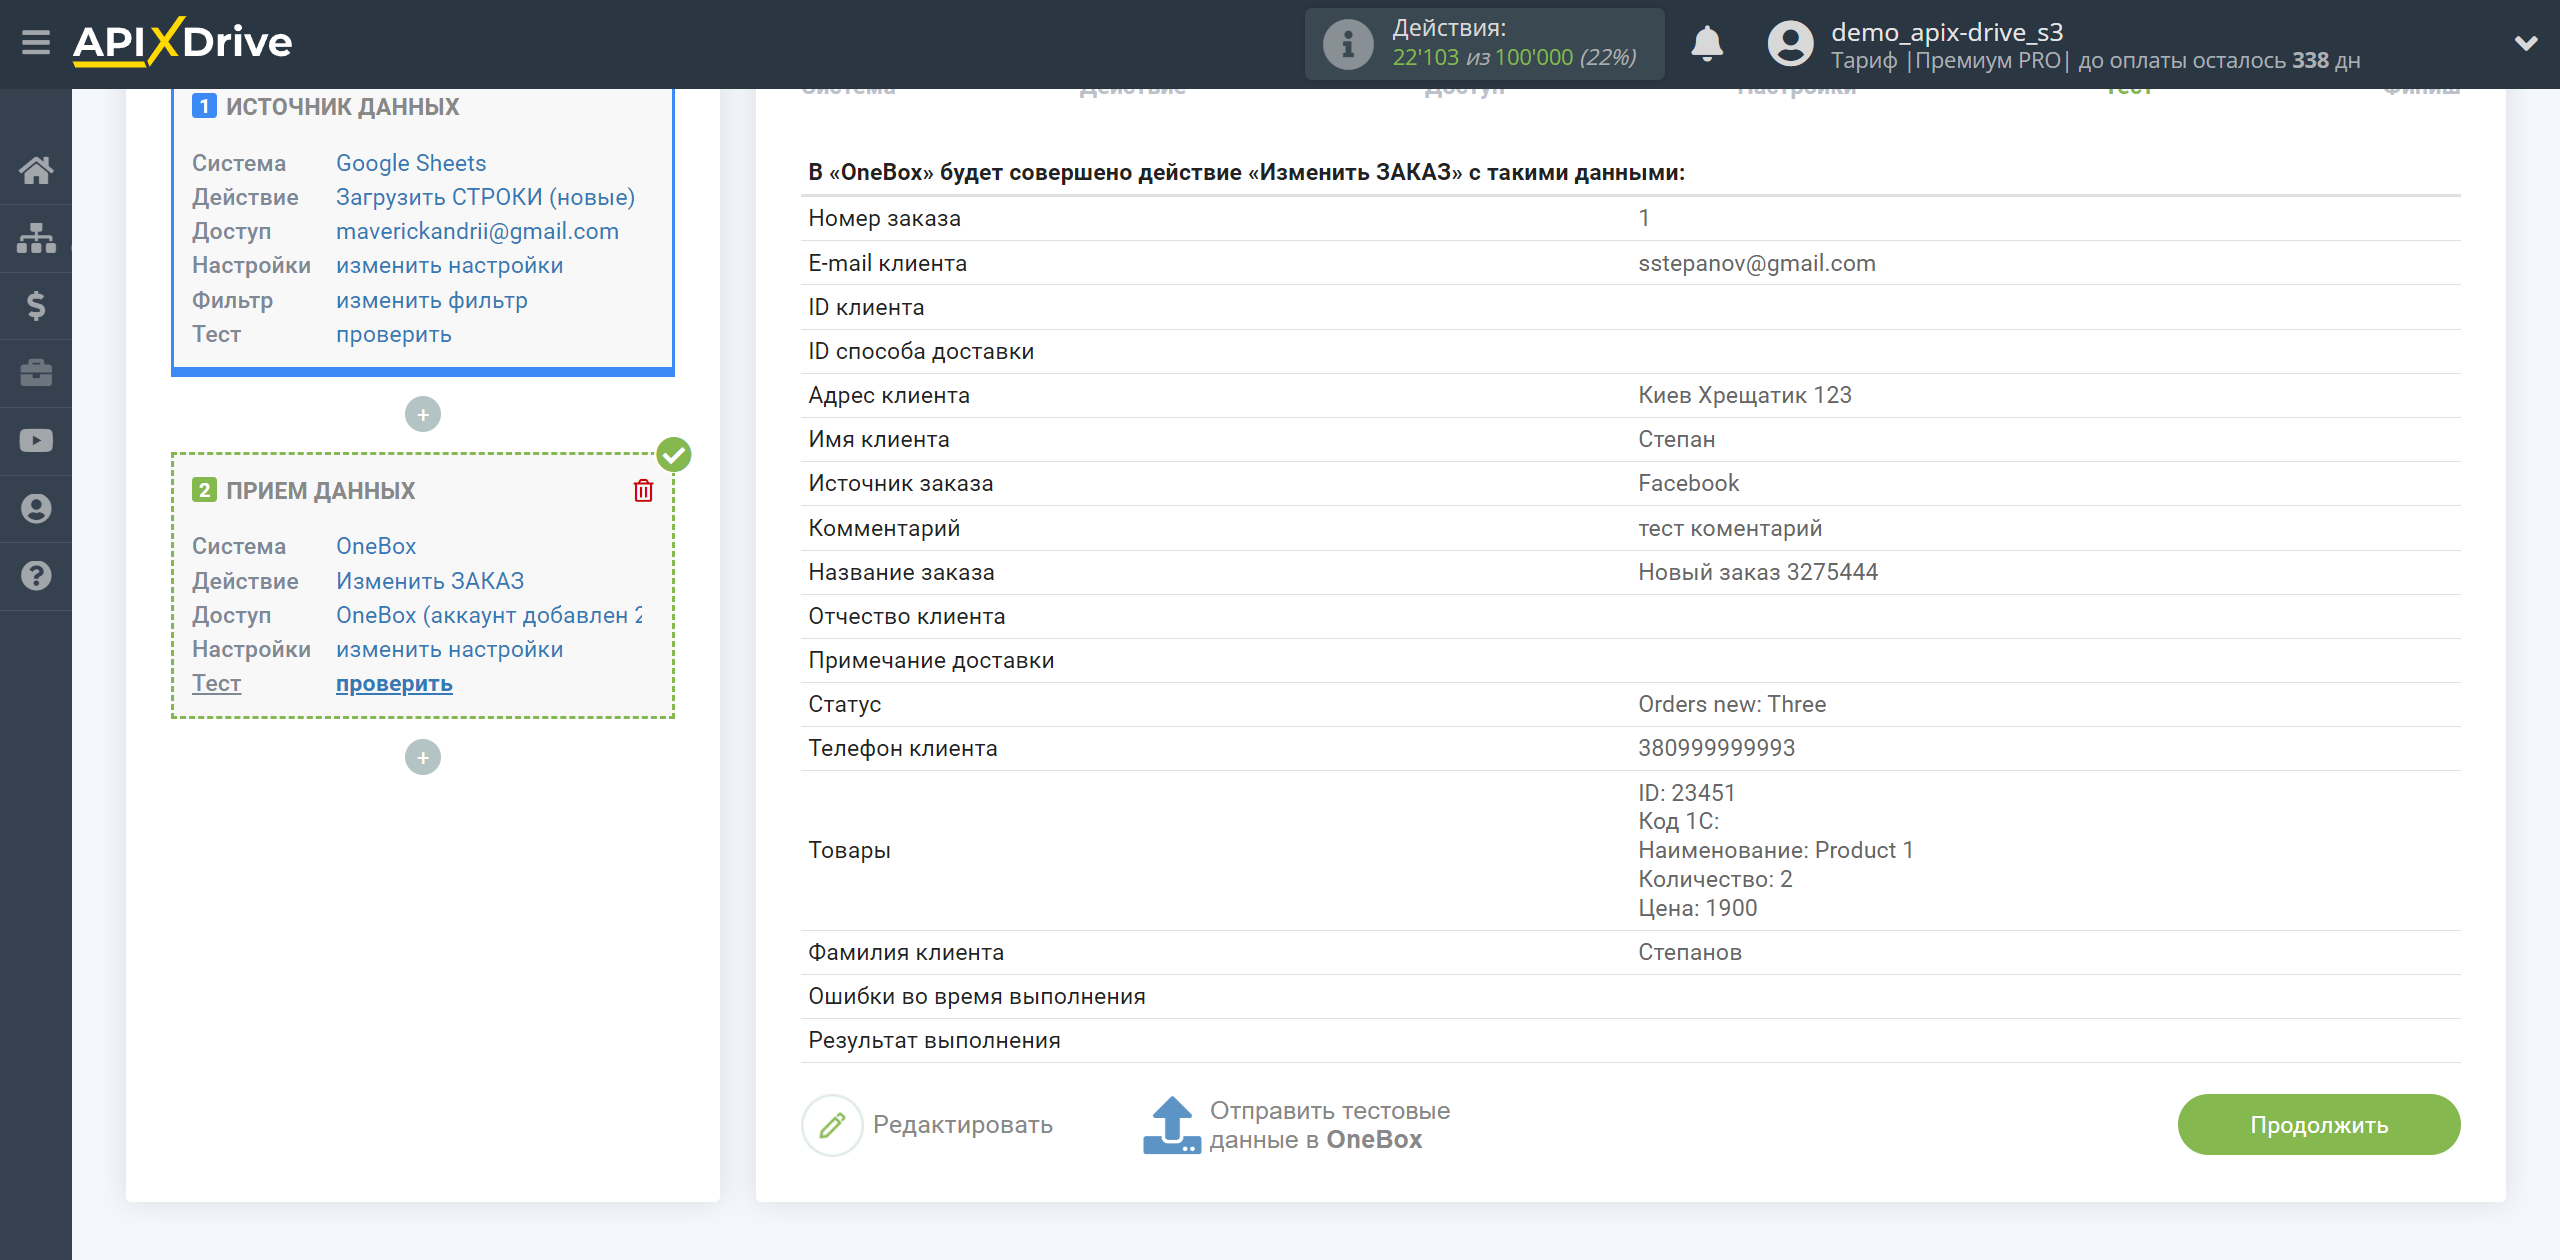Select 'ID: 23451' product line

pos(1686,793)
